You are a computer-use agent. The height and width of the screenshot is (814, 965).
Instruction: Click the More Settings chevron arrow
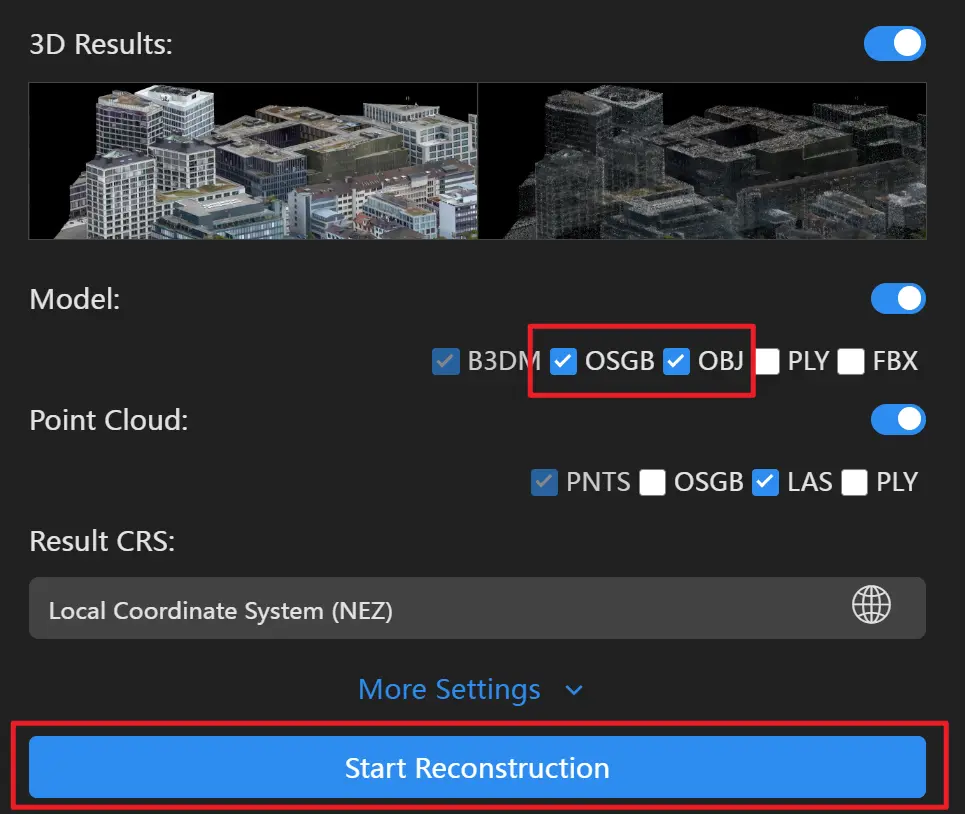[x=574, y=691]
